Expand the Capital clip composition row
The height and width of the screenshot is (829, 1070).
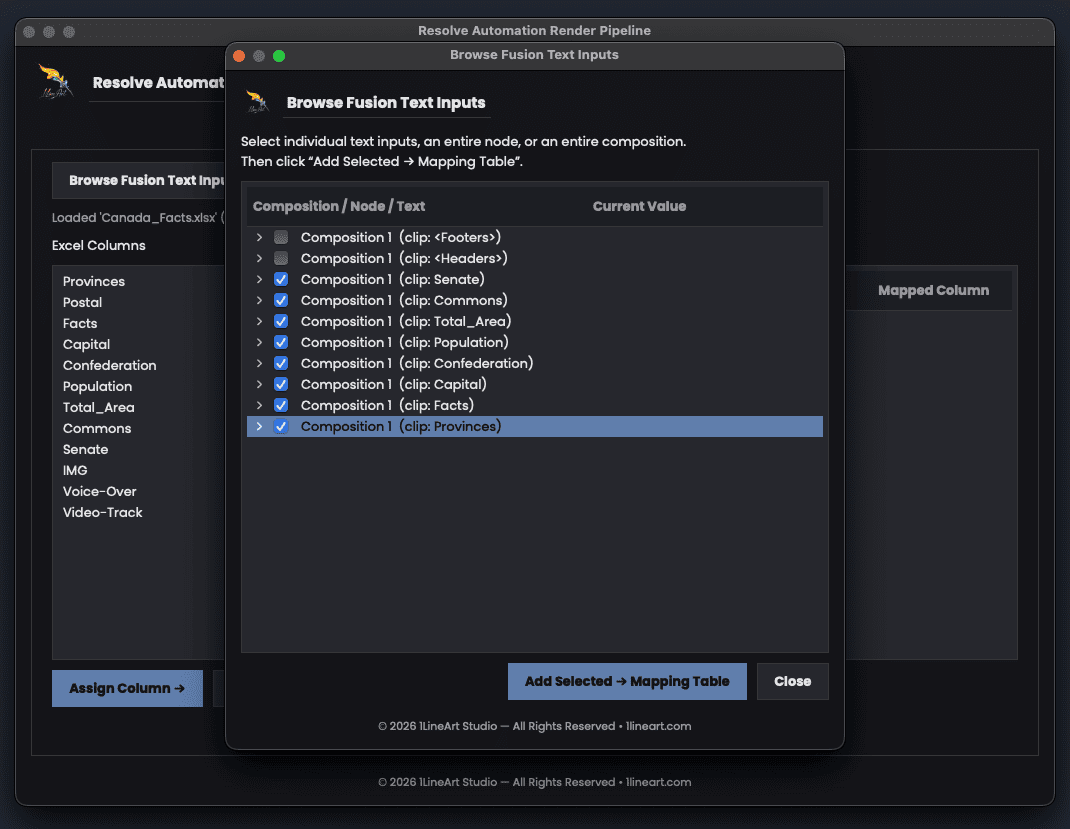coord(259,384)
